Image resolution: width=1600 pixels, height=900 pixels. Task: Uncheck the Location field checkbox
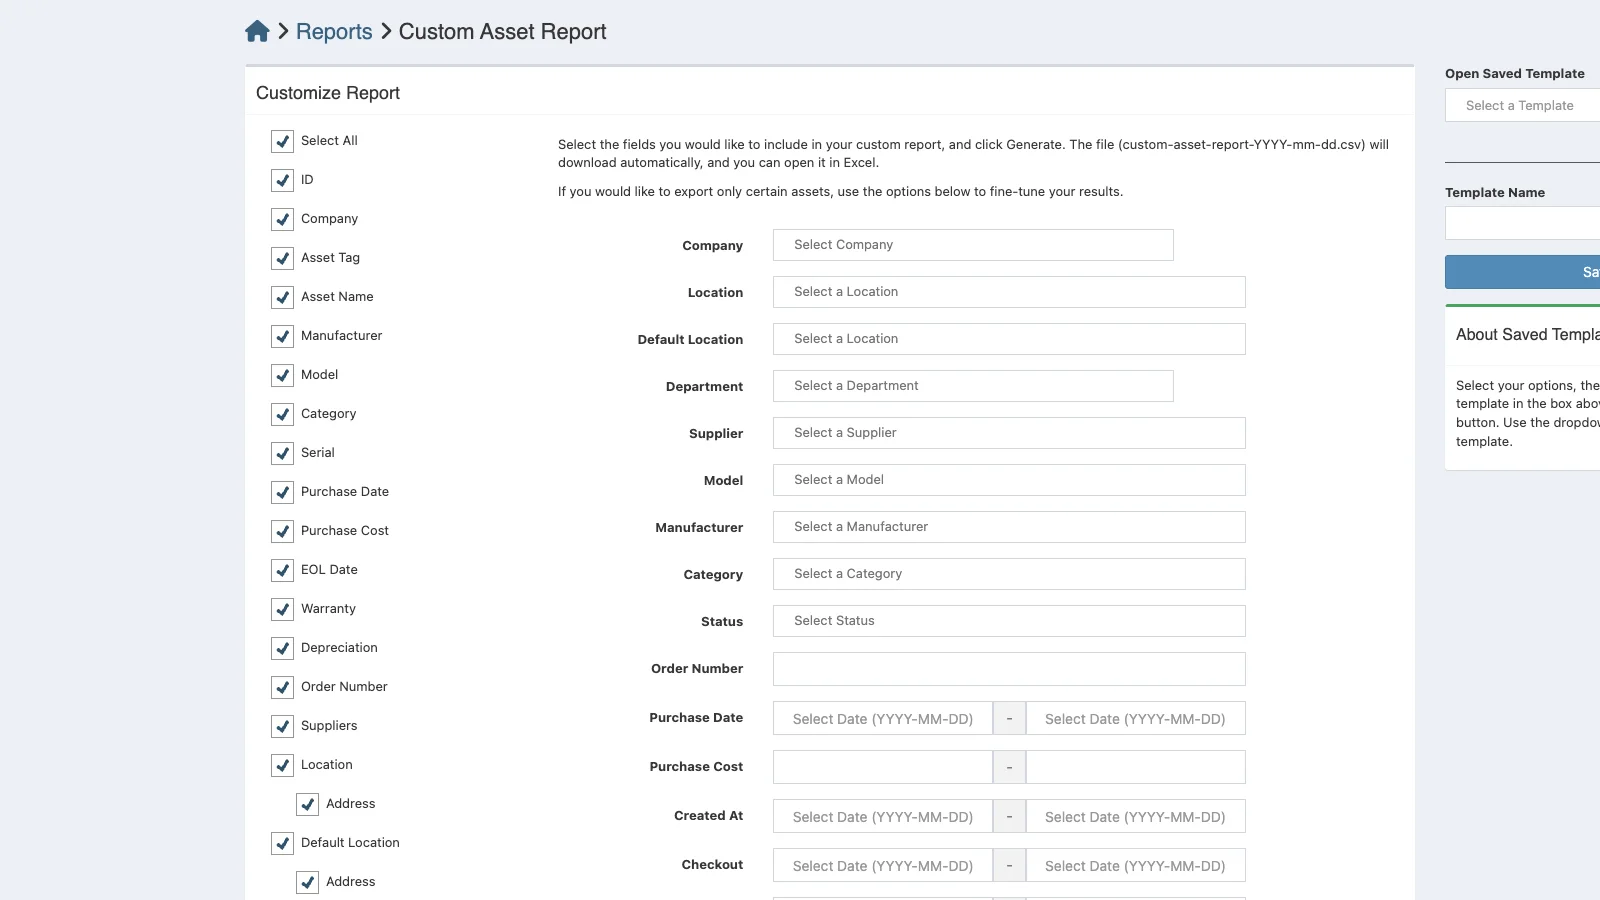(x=282, y=765)
